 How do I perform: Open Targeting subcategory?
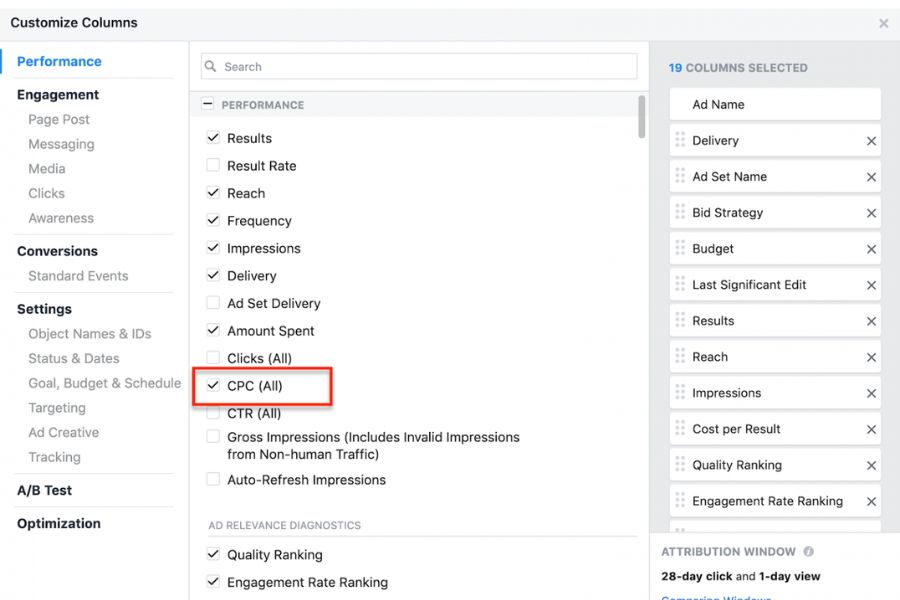57,408
